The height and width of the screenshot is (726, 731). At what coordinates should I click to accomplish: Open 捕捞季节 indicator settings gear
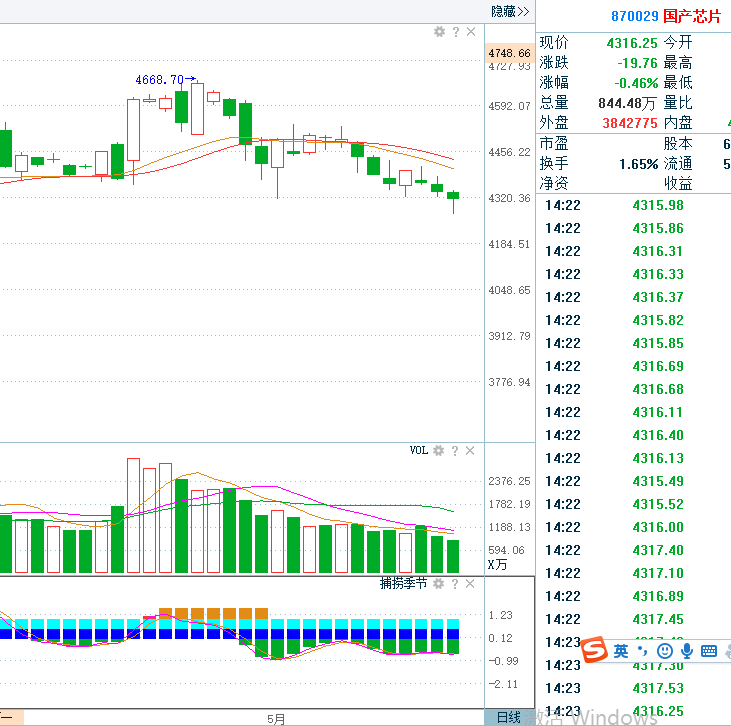(439, 583)
